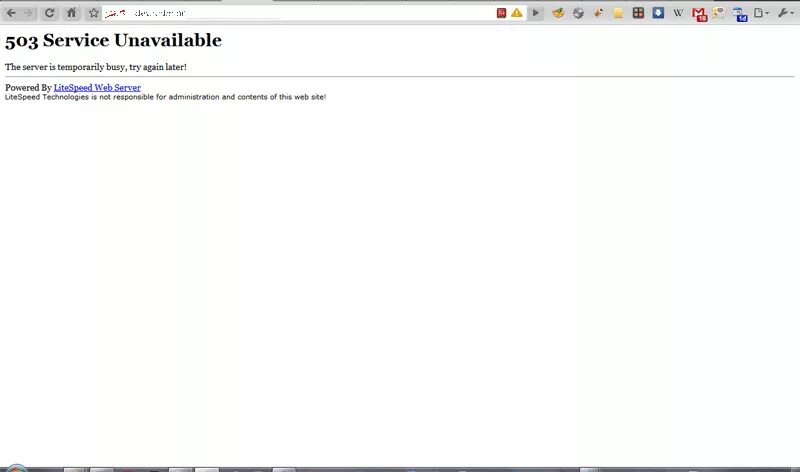
Task: Open the small brown brush extension icon
Action: [598, 13]
